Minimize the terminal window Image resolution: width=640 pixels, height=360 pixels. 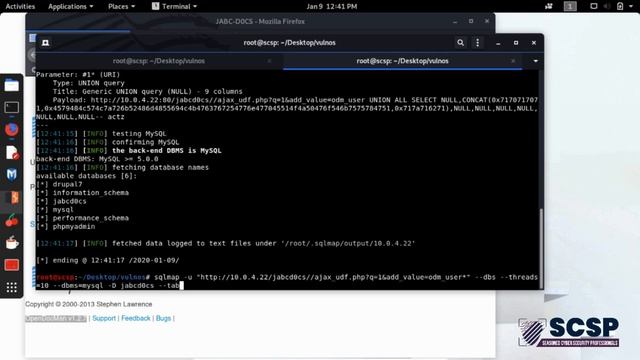[498, 42]
